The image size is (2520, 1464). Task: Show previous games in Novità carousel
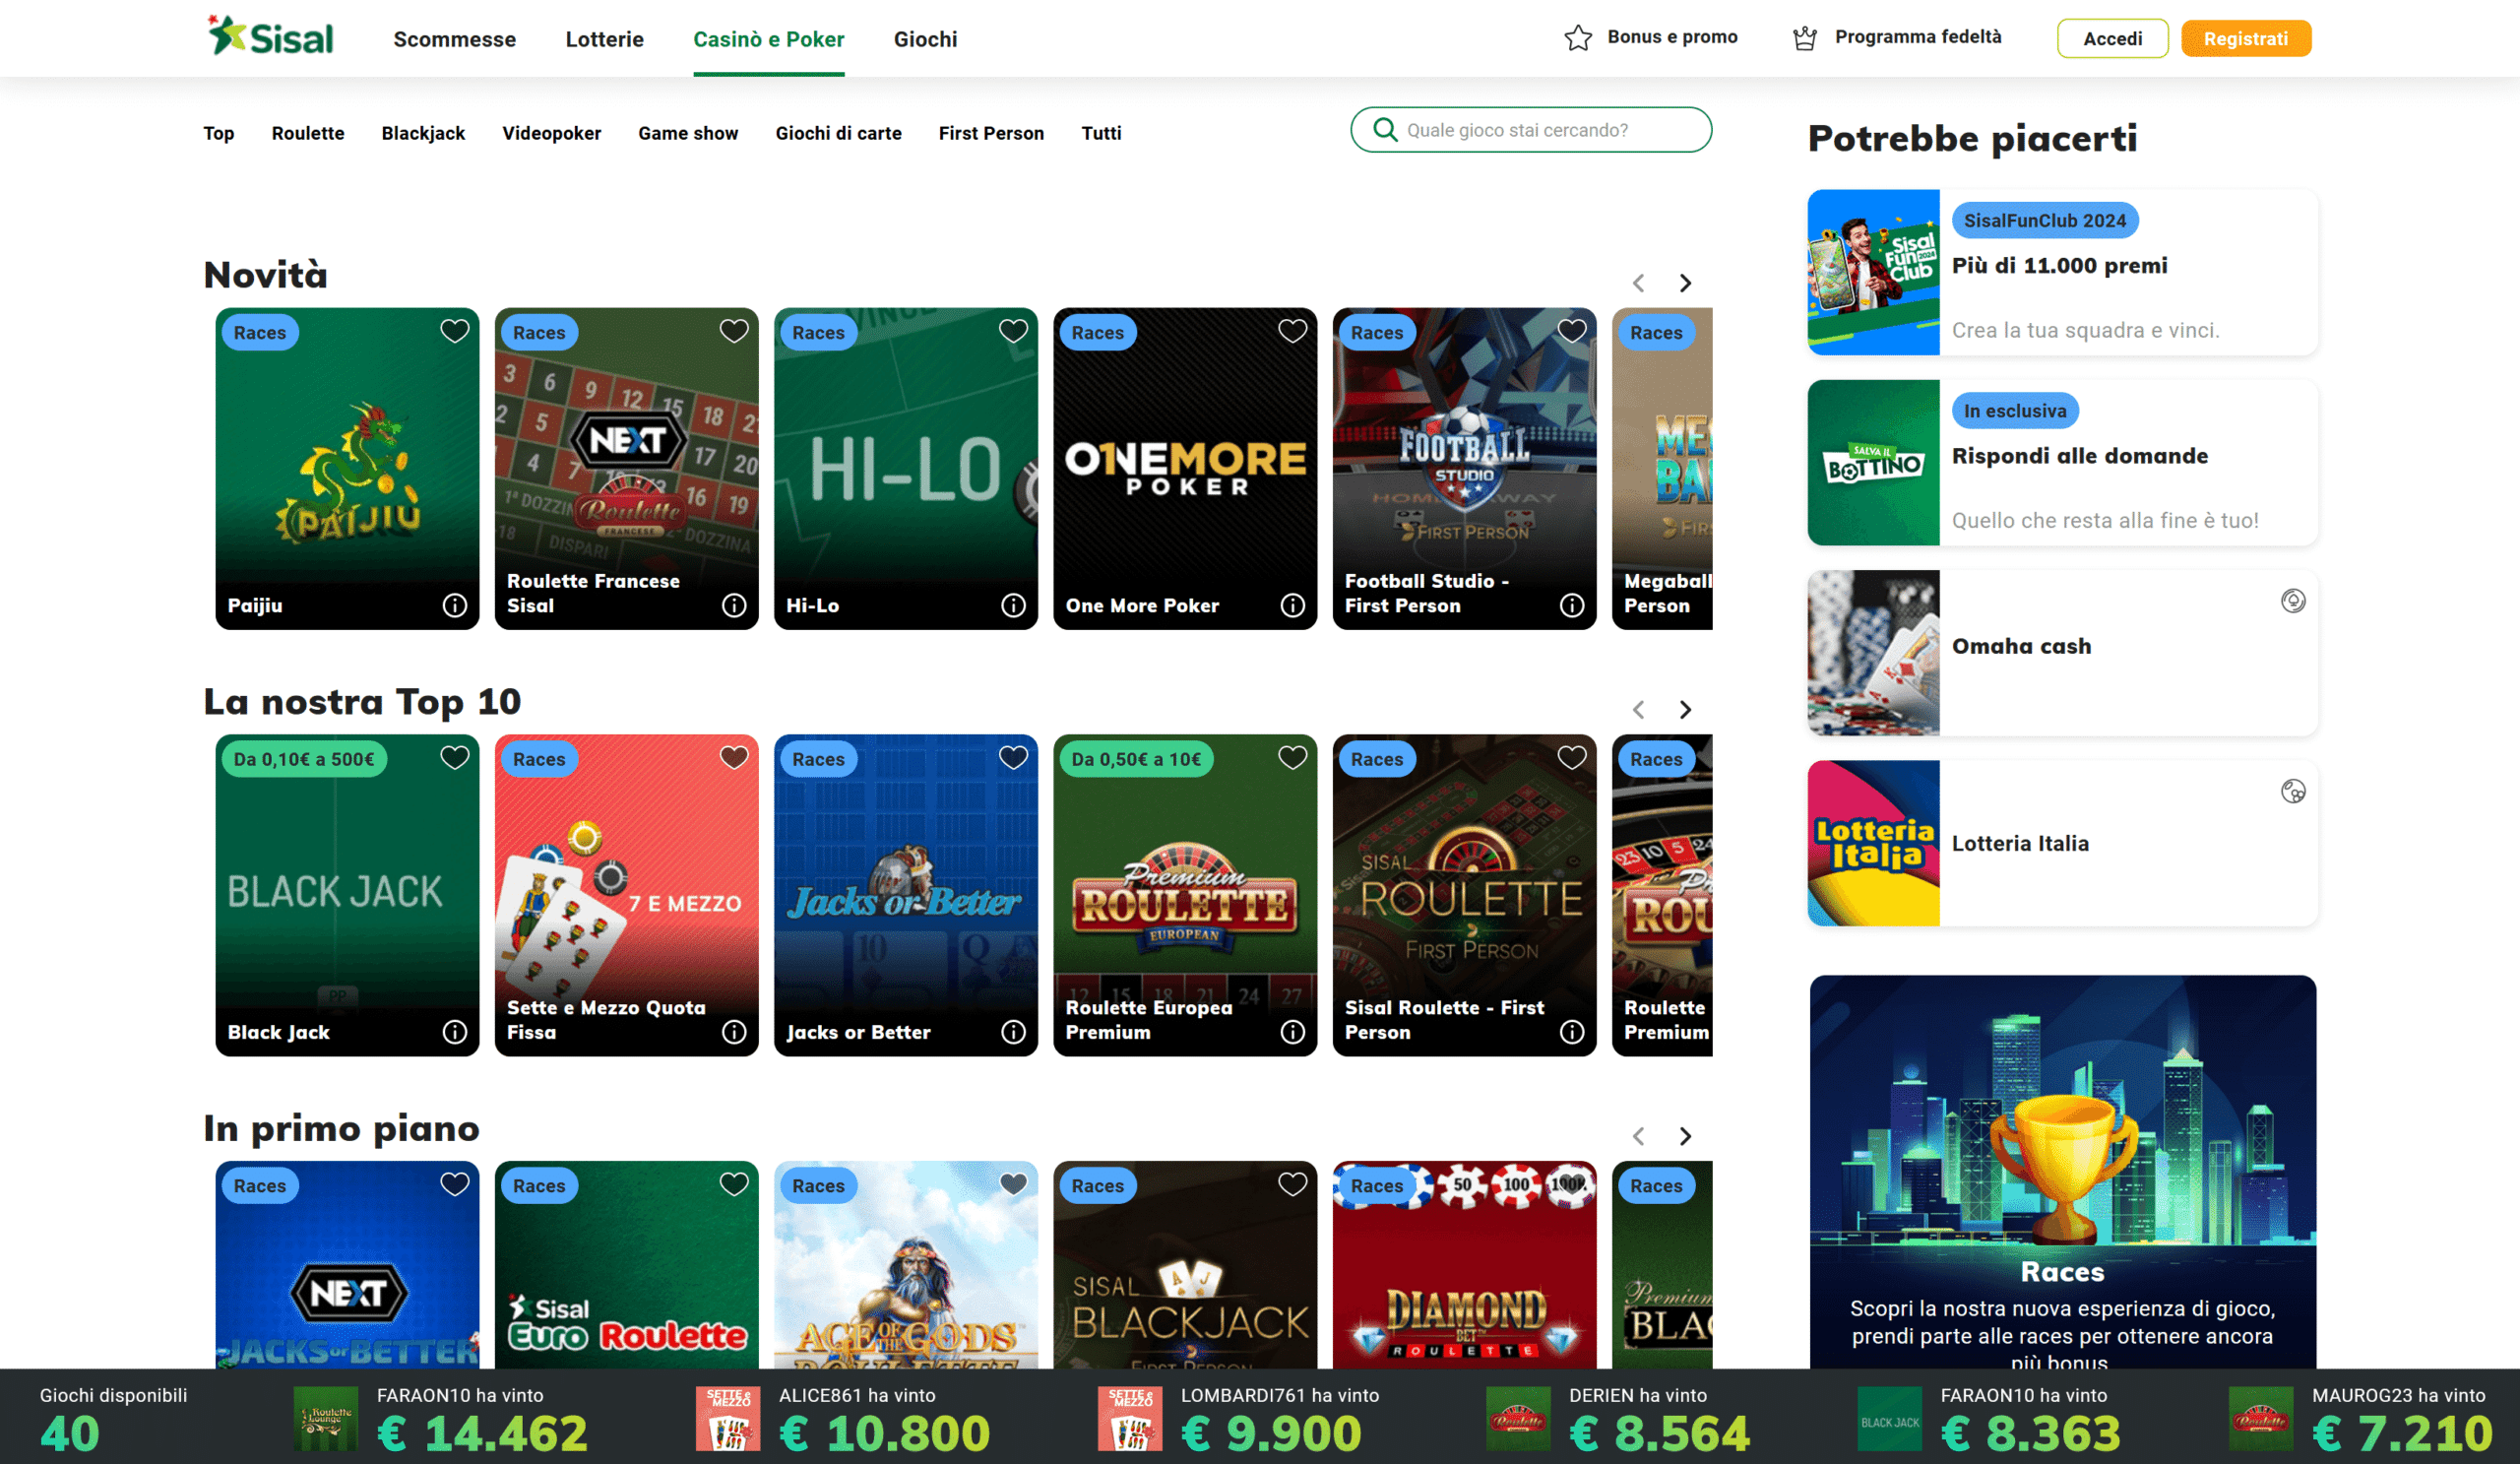click(x=1638, y=283)
